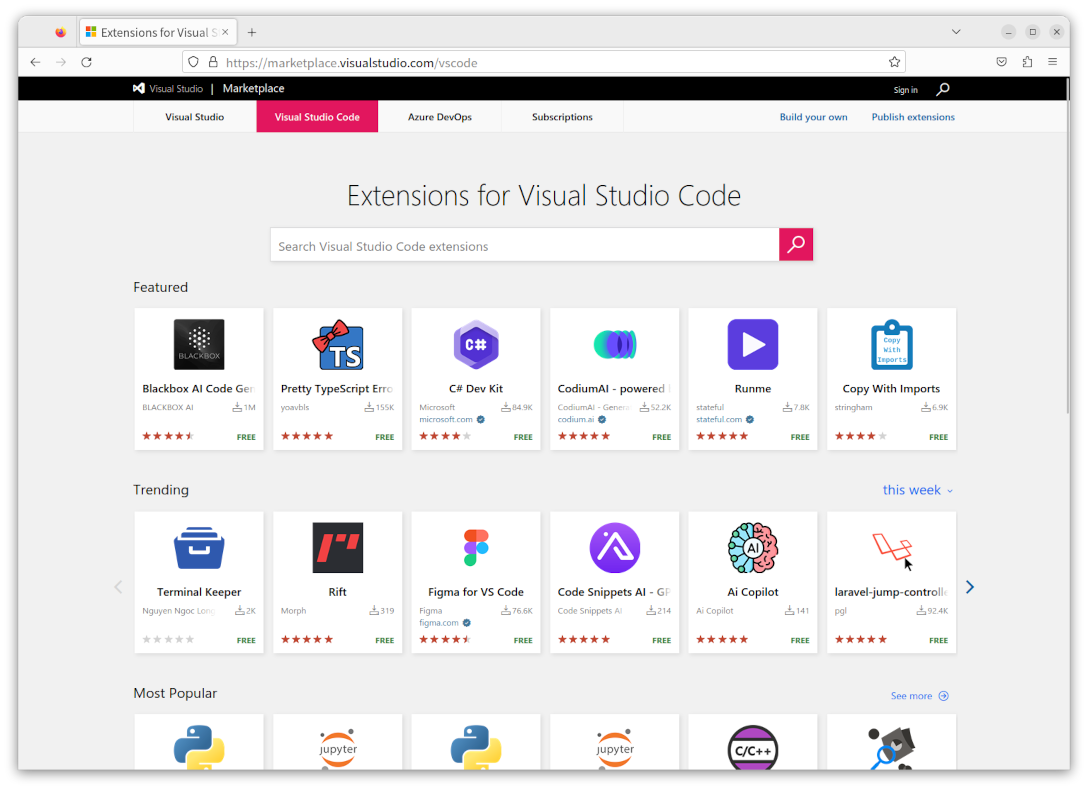Focus the Search Visual Studio Code extensions field
The image size is (1088, 790).
coord(525,245)
